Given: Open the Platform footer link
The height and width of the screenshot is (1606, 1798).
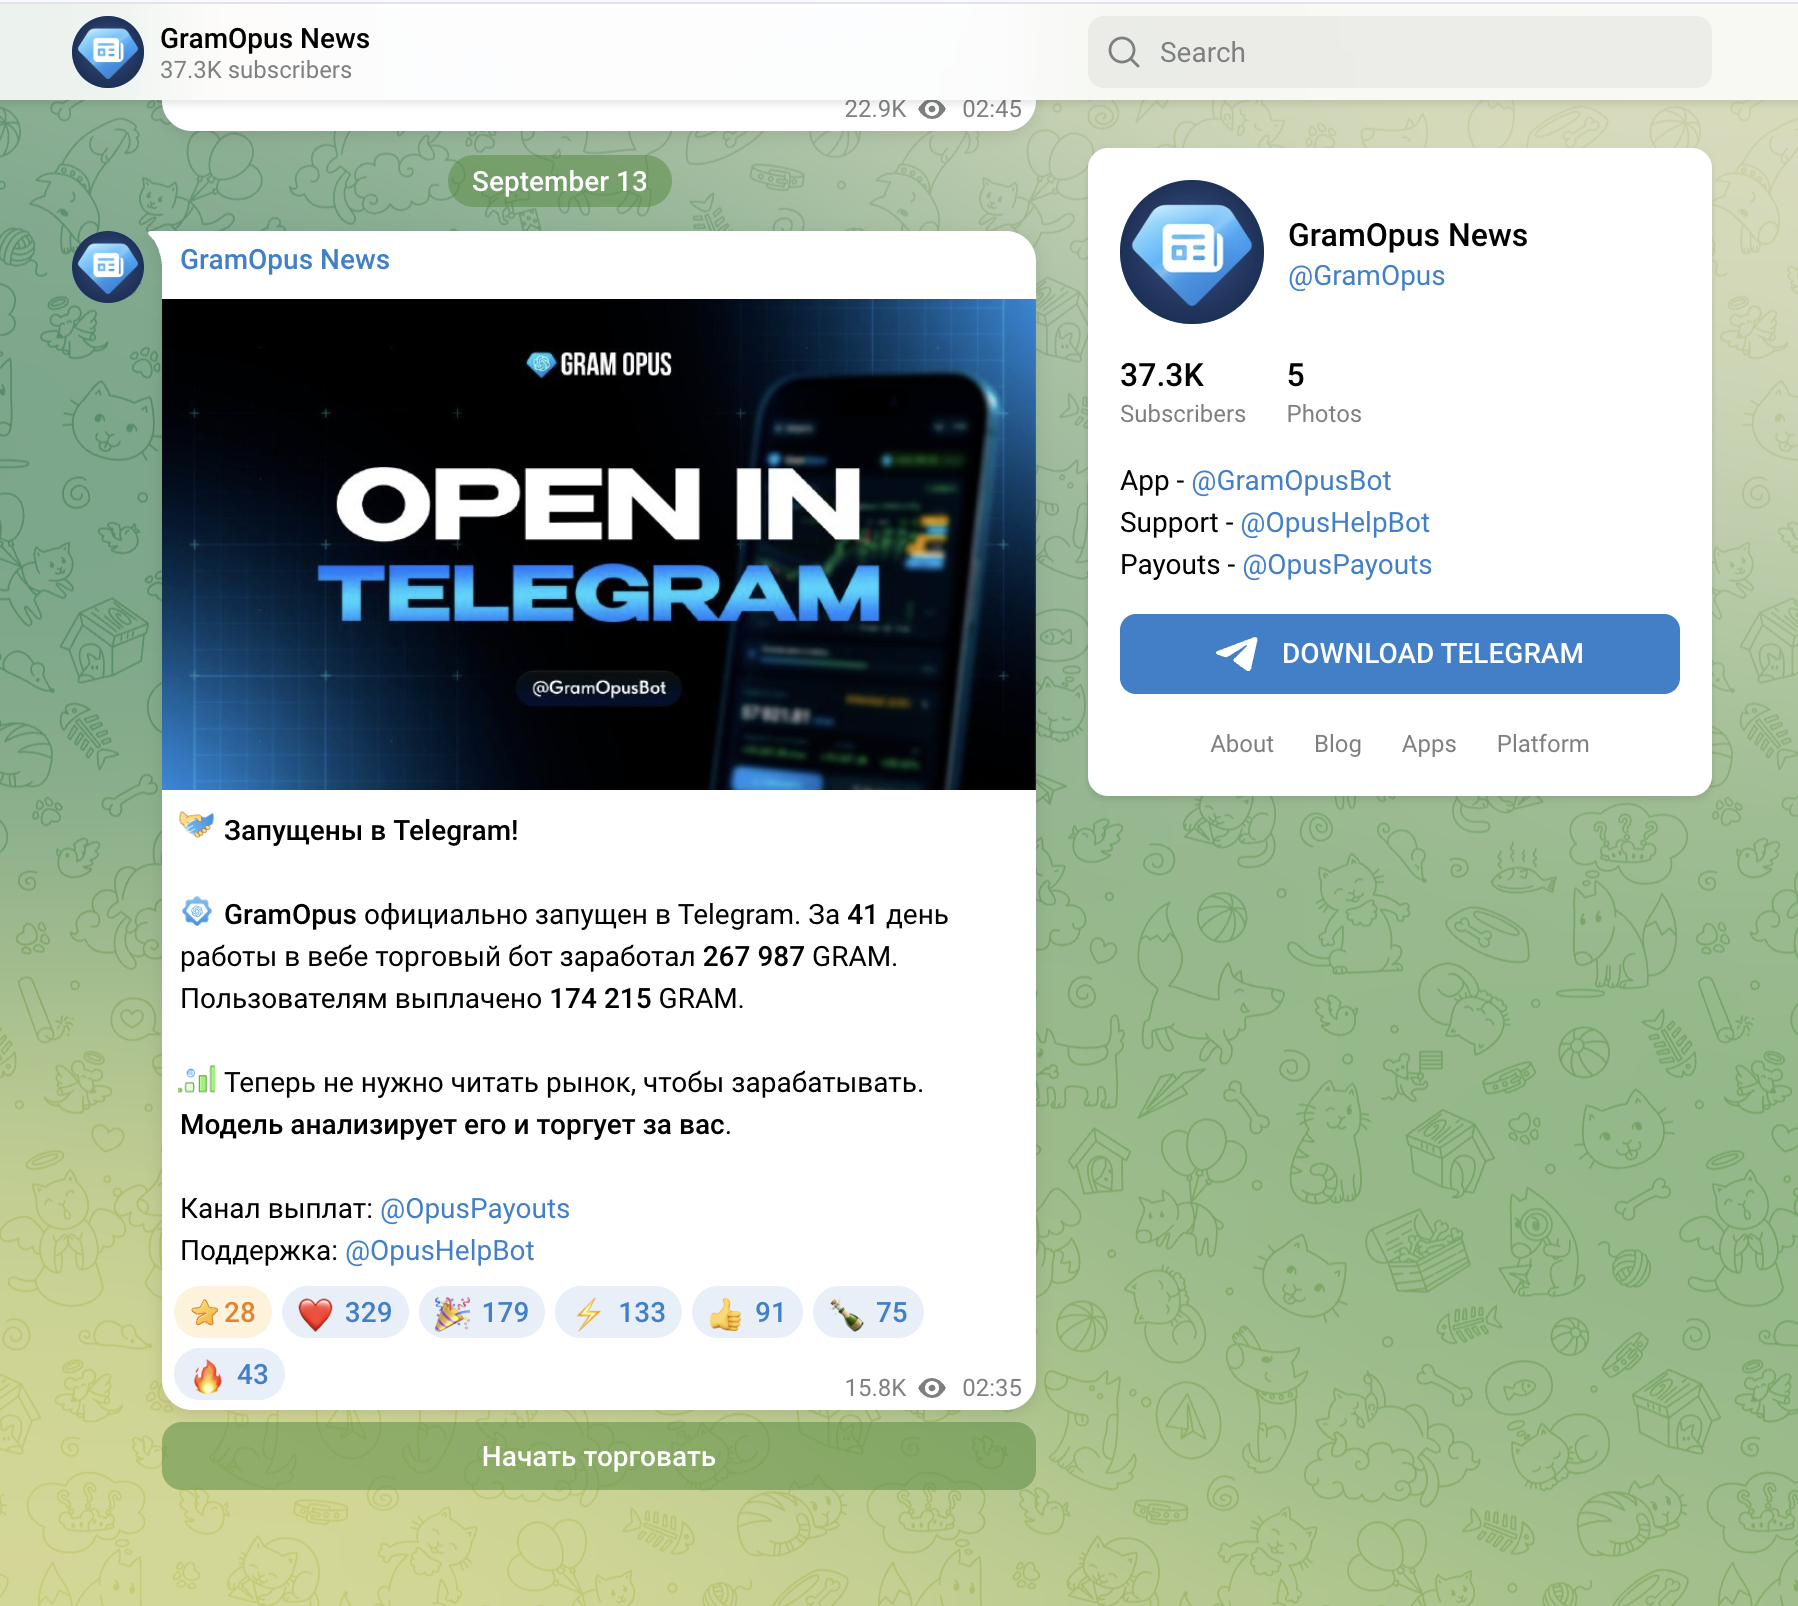Looking at the screenshot, I should click(1543, 744).
